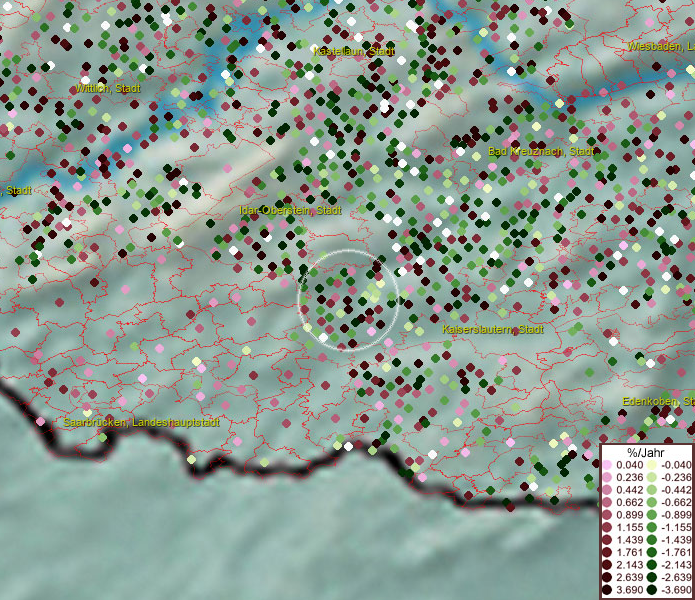The width and height of the screenshot is (695, 600).
Task: Click the darkest green swatch for -3.690
Action: (x=652, y=590)
